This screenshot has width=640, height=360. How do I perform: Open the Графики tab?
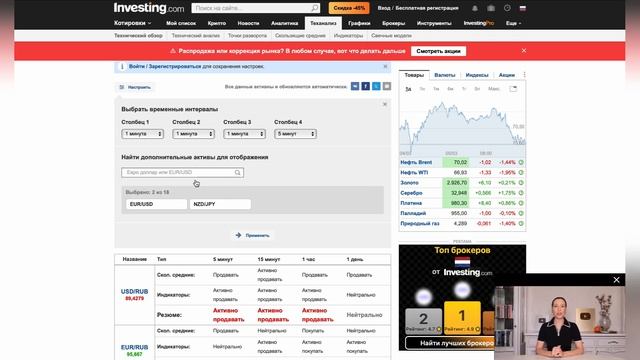359,23
